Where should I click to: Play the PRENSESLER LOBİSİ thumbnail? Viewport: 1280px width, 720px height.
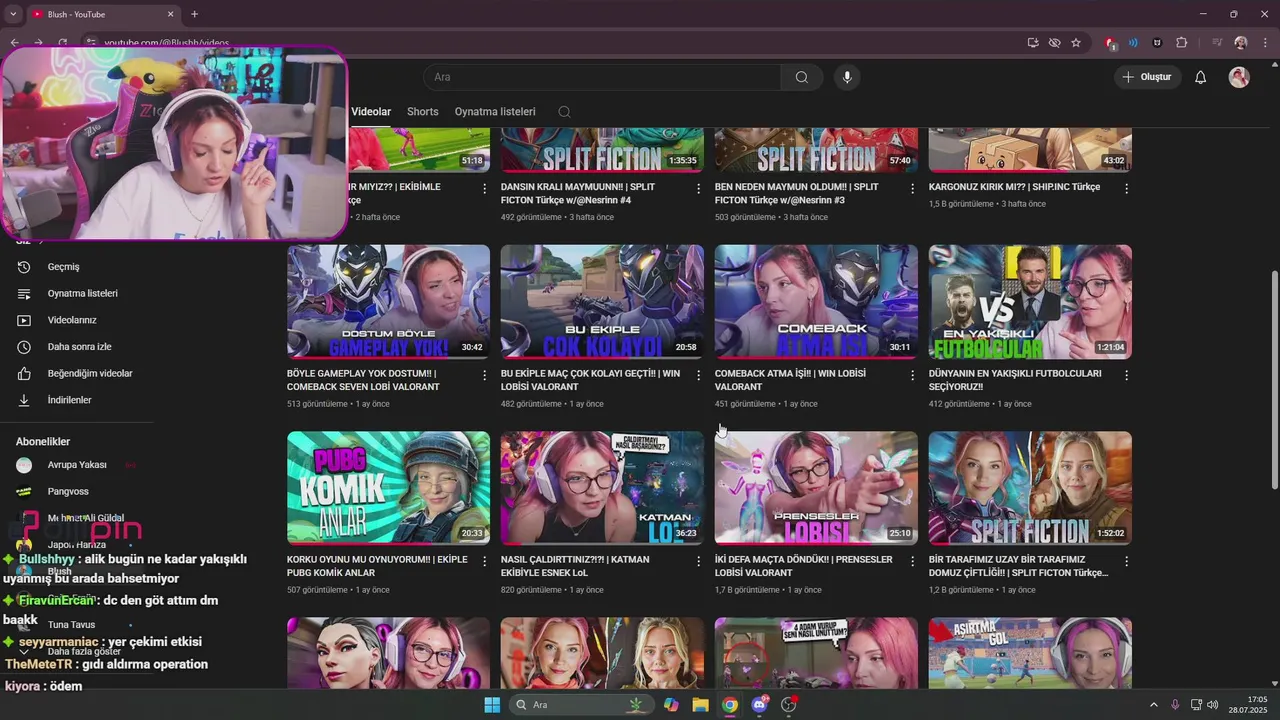[816, 488]
